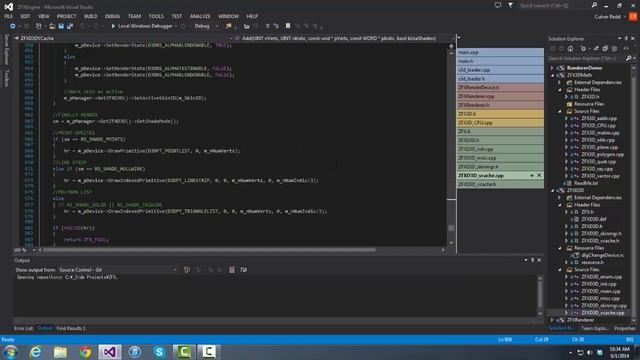
Task: Select dlgChangeDevice.rc in Solution Explorer
Action: pos(602,255)
